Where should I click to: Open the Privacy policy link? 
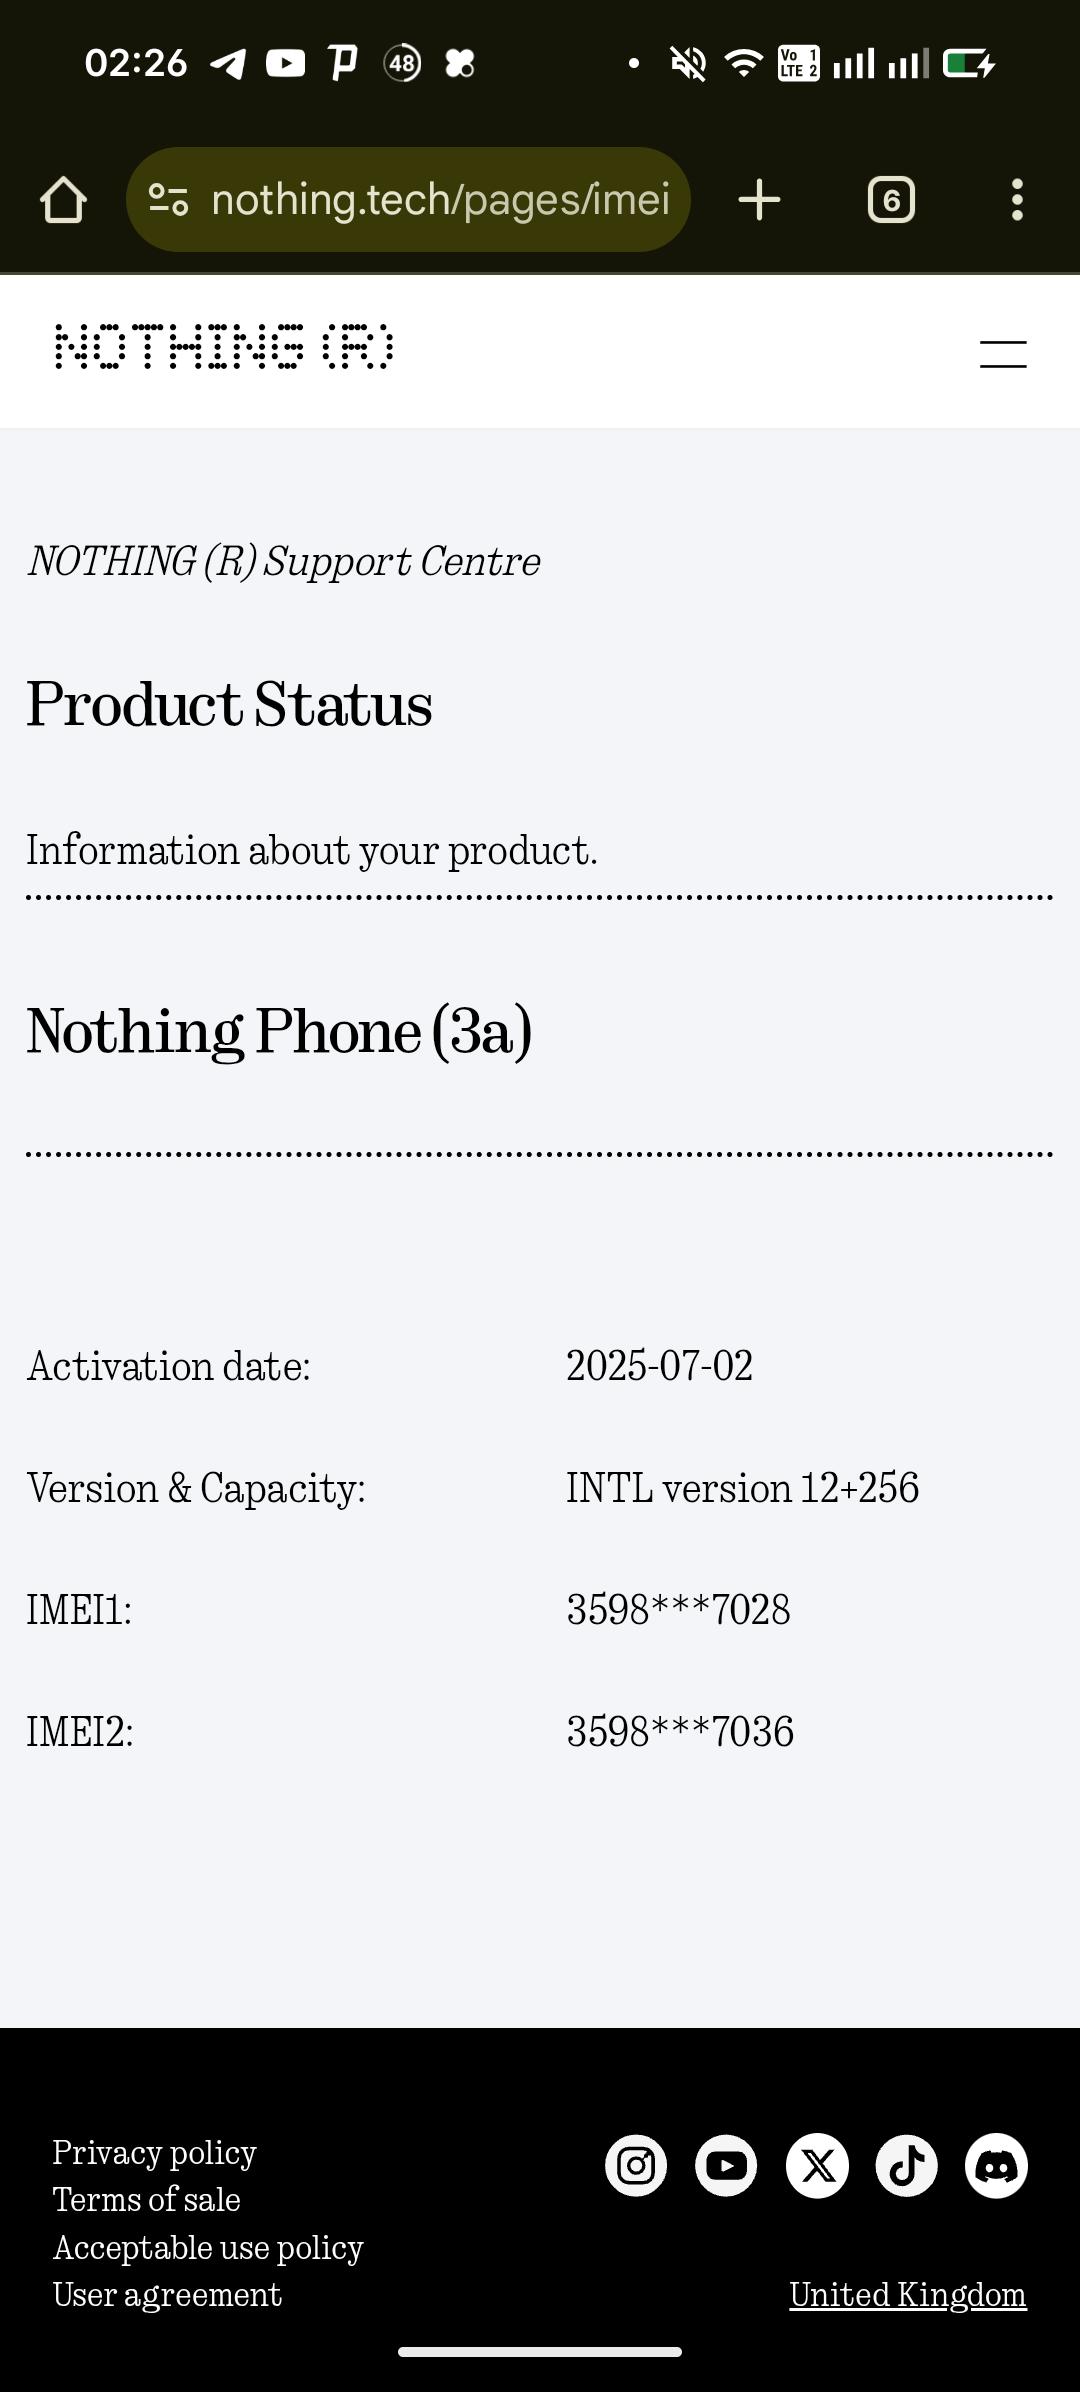[x=154, y=2152]
